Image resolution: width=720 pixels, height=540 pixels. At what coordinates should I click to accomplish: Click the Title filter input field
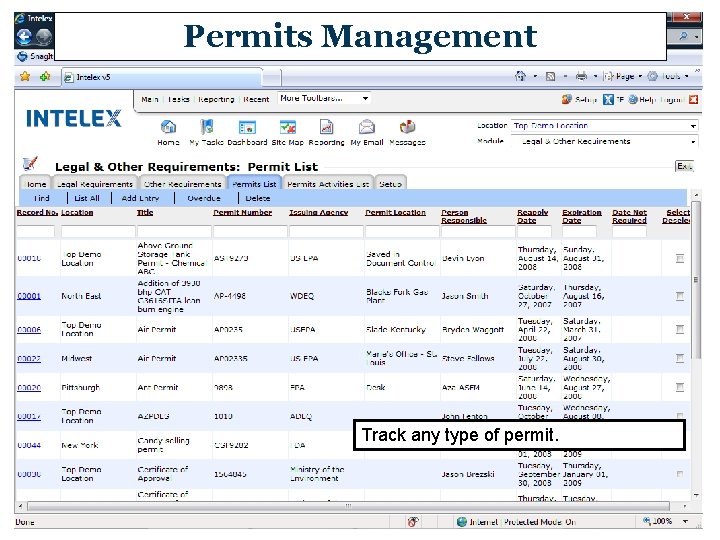[174, 231]
